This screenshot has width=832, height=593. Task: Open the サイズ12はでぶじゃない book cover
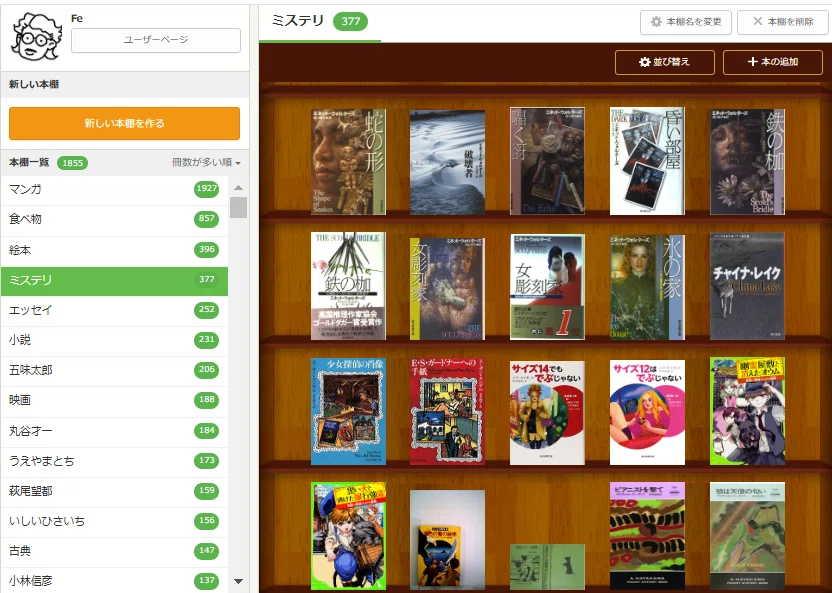[x=647, y=412]
